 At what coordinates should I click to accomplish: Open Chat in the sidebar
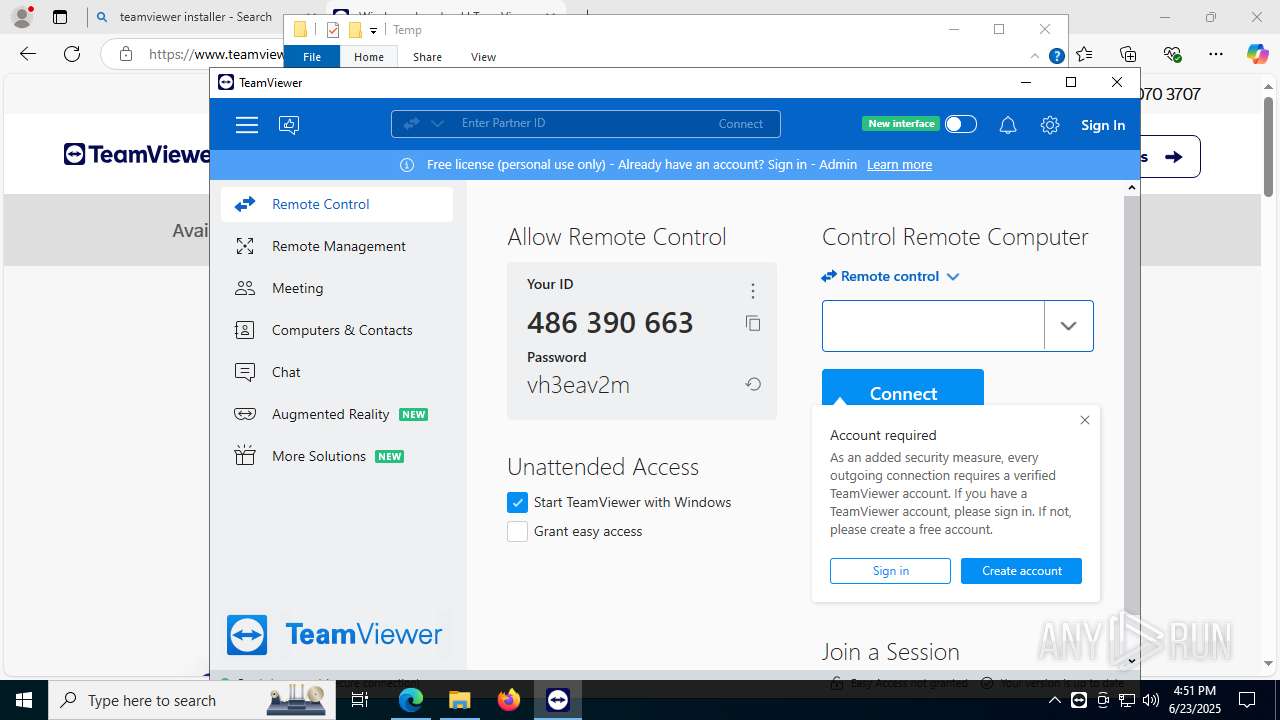[x=337, y=372]
